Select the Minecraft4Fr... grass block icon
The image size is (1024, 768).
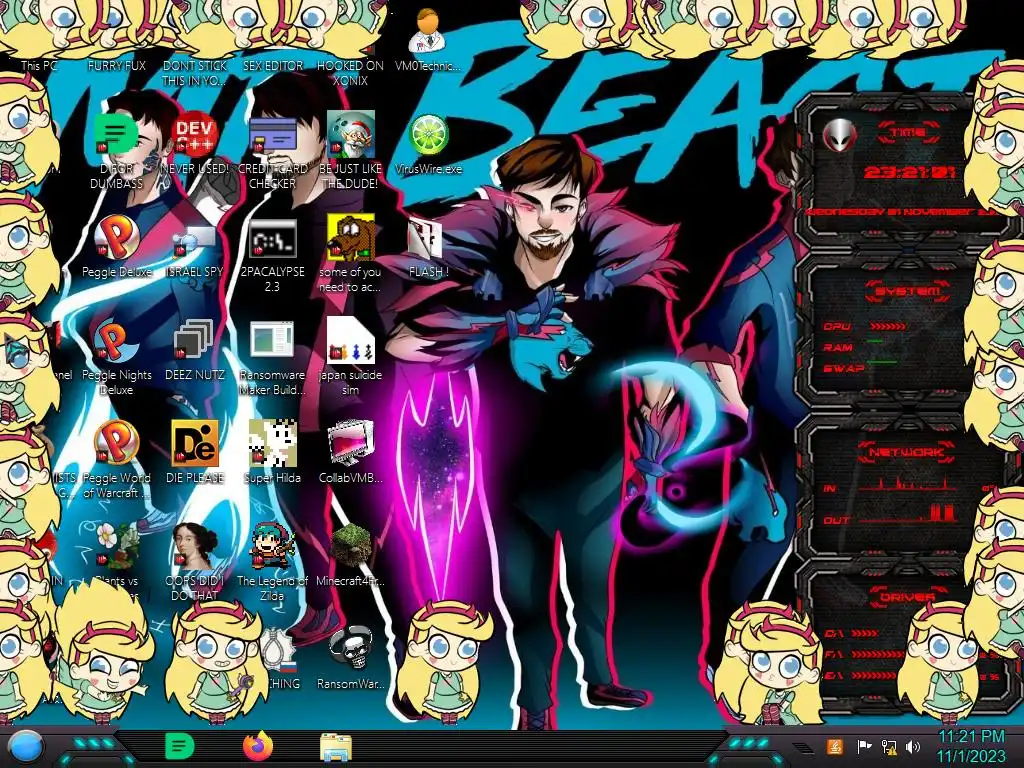point(350,546)
